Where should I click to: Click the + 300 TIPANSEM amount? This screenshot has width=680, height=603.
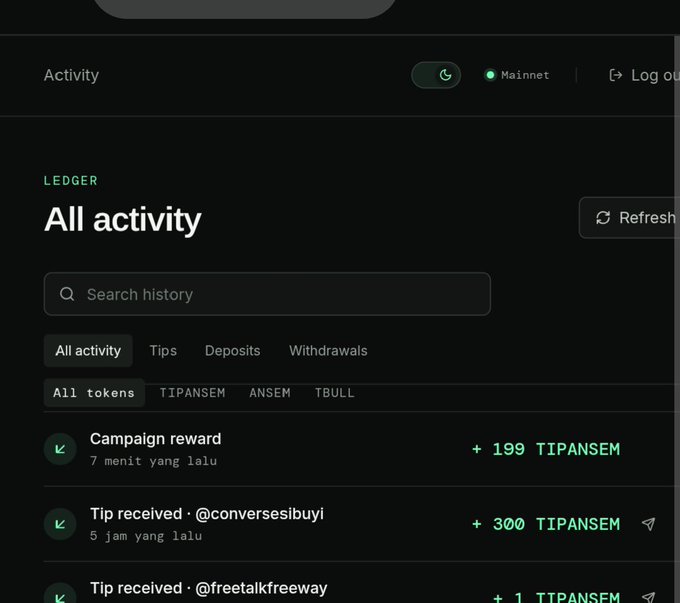546,524
